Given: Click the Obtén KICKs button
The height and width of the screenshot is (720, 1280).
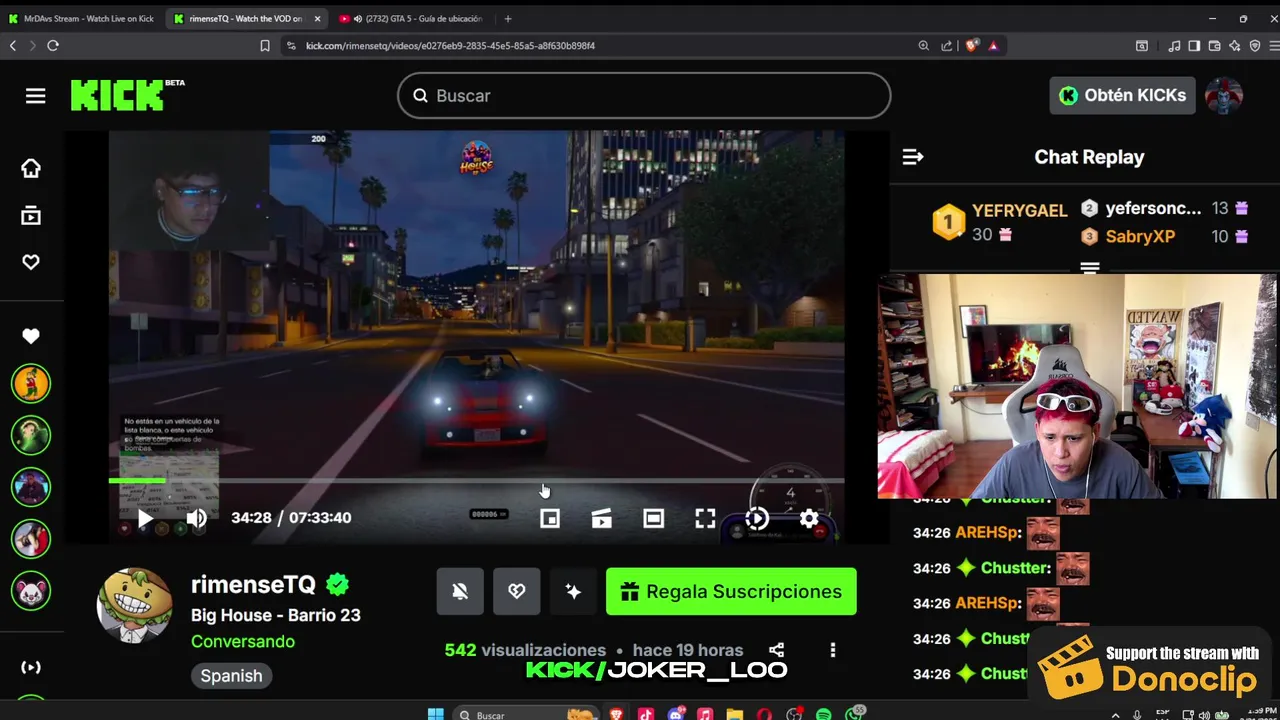Looking at the screenshot, I should pyautogui.click(x=1122, y=95).
